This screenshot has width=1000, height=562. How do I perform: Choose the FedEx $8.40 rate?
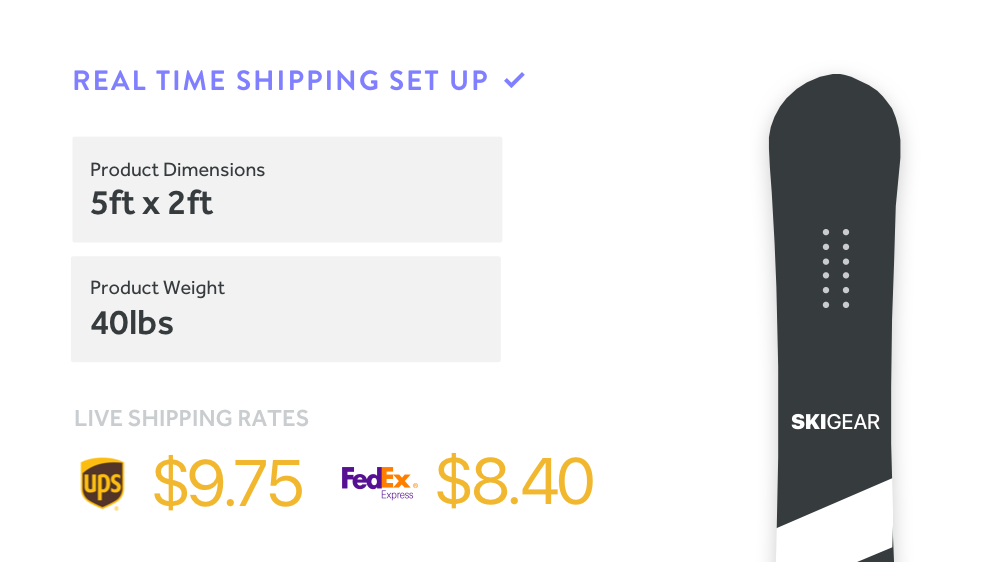tap(515, 481)
